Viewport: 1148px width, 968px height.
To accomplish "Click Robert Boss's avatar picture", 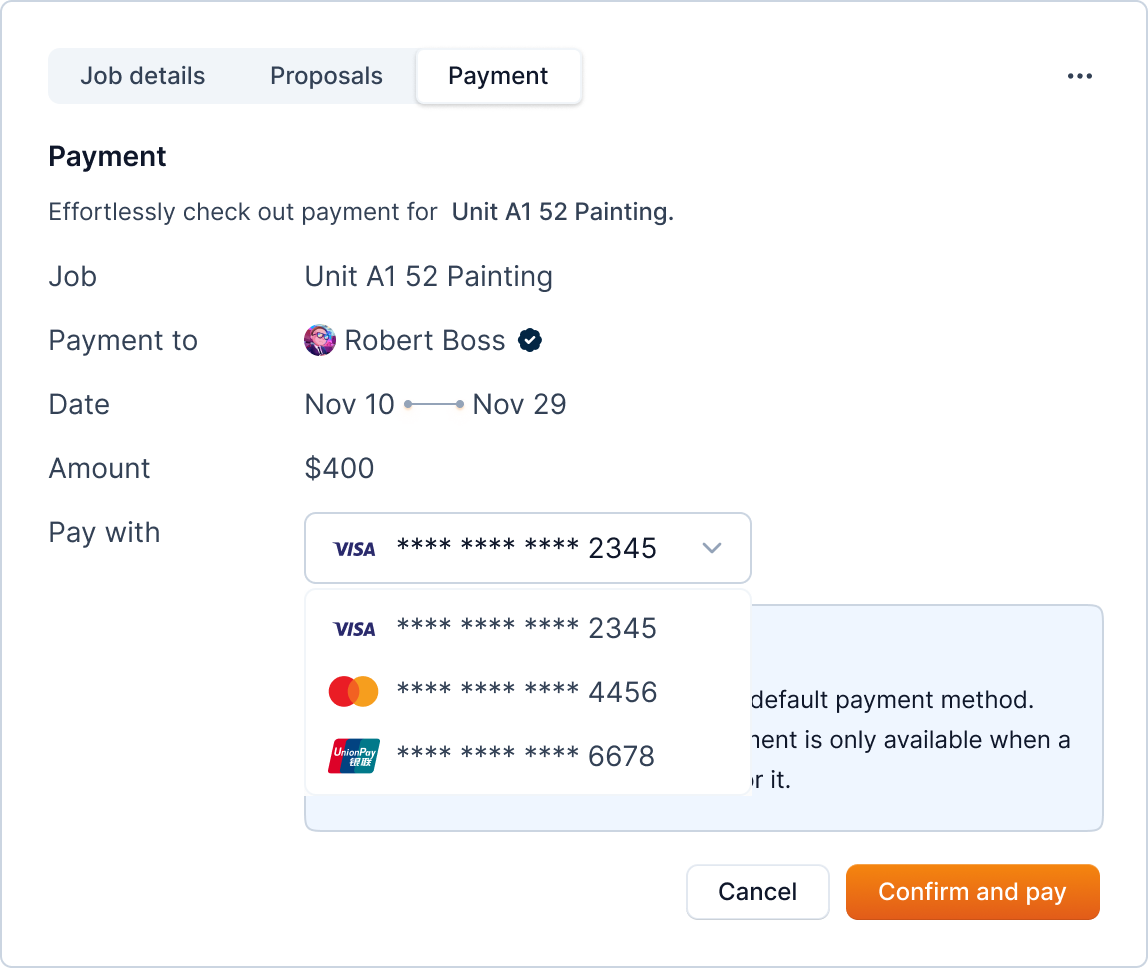I will 319,341.
